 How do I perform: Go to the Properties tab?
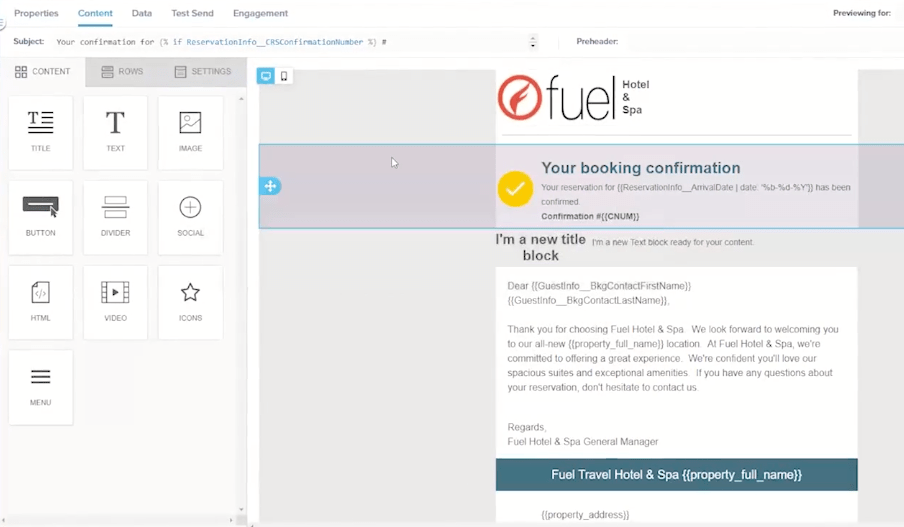36,13
